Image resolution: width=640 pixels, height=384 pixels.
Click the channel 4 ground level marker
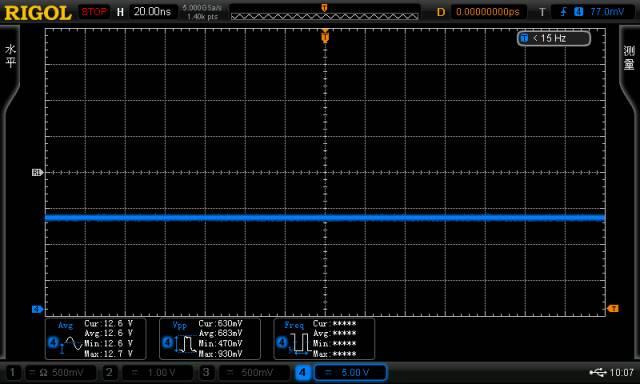(37, 309)
